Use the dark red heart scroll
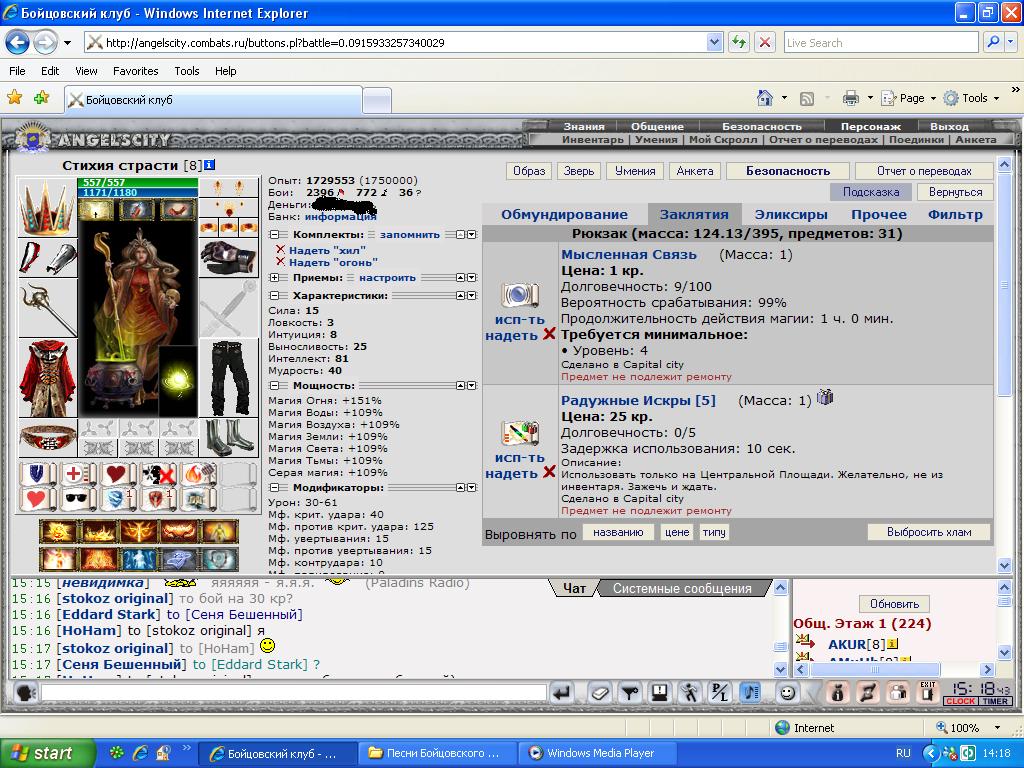Screen dimensions: 1024x768 tap(118, 474)
